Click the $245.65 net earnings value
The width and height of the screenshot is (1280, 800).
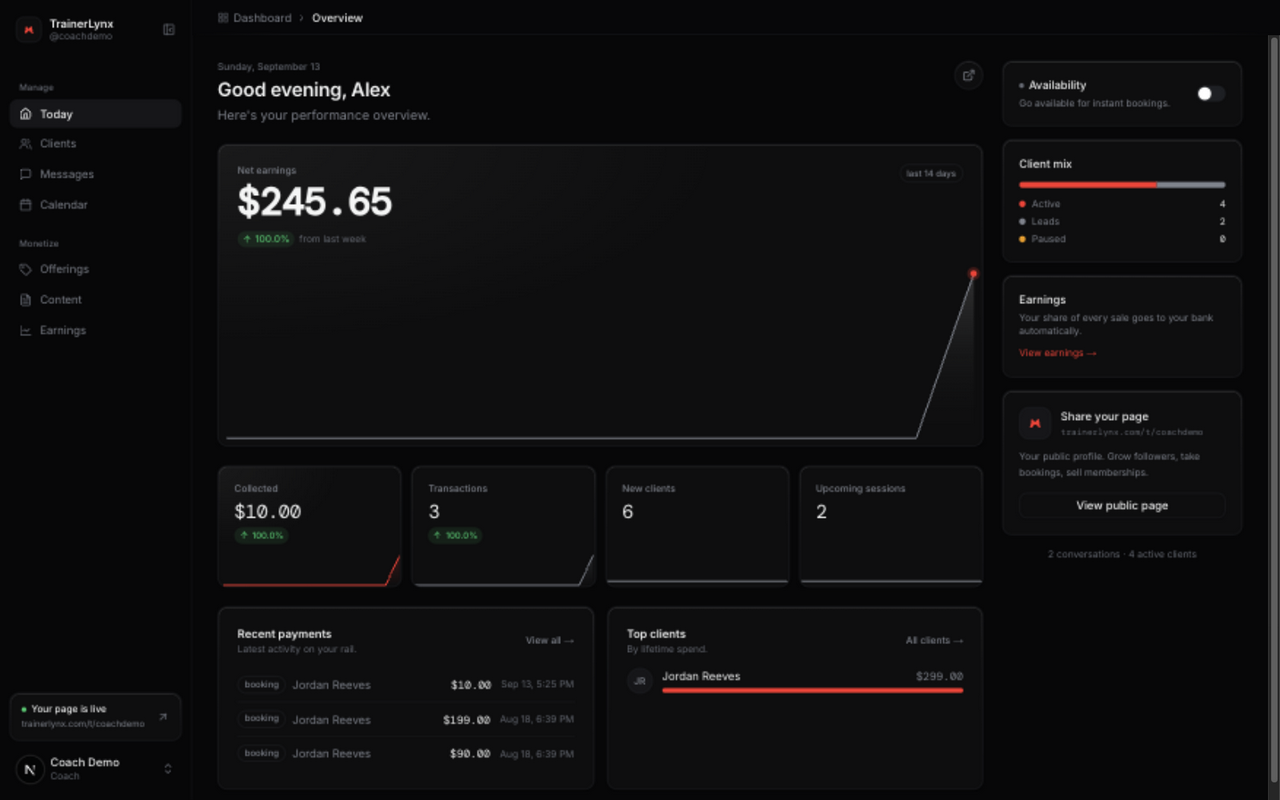(x=315, y=202)
